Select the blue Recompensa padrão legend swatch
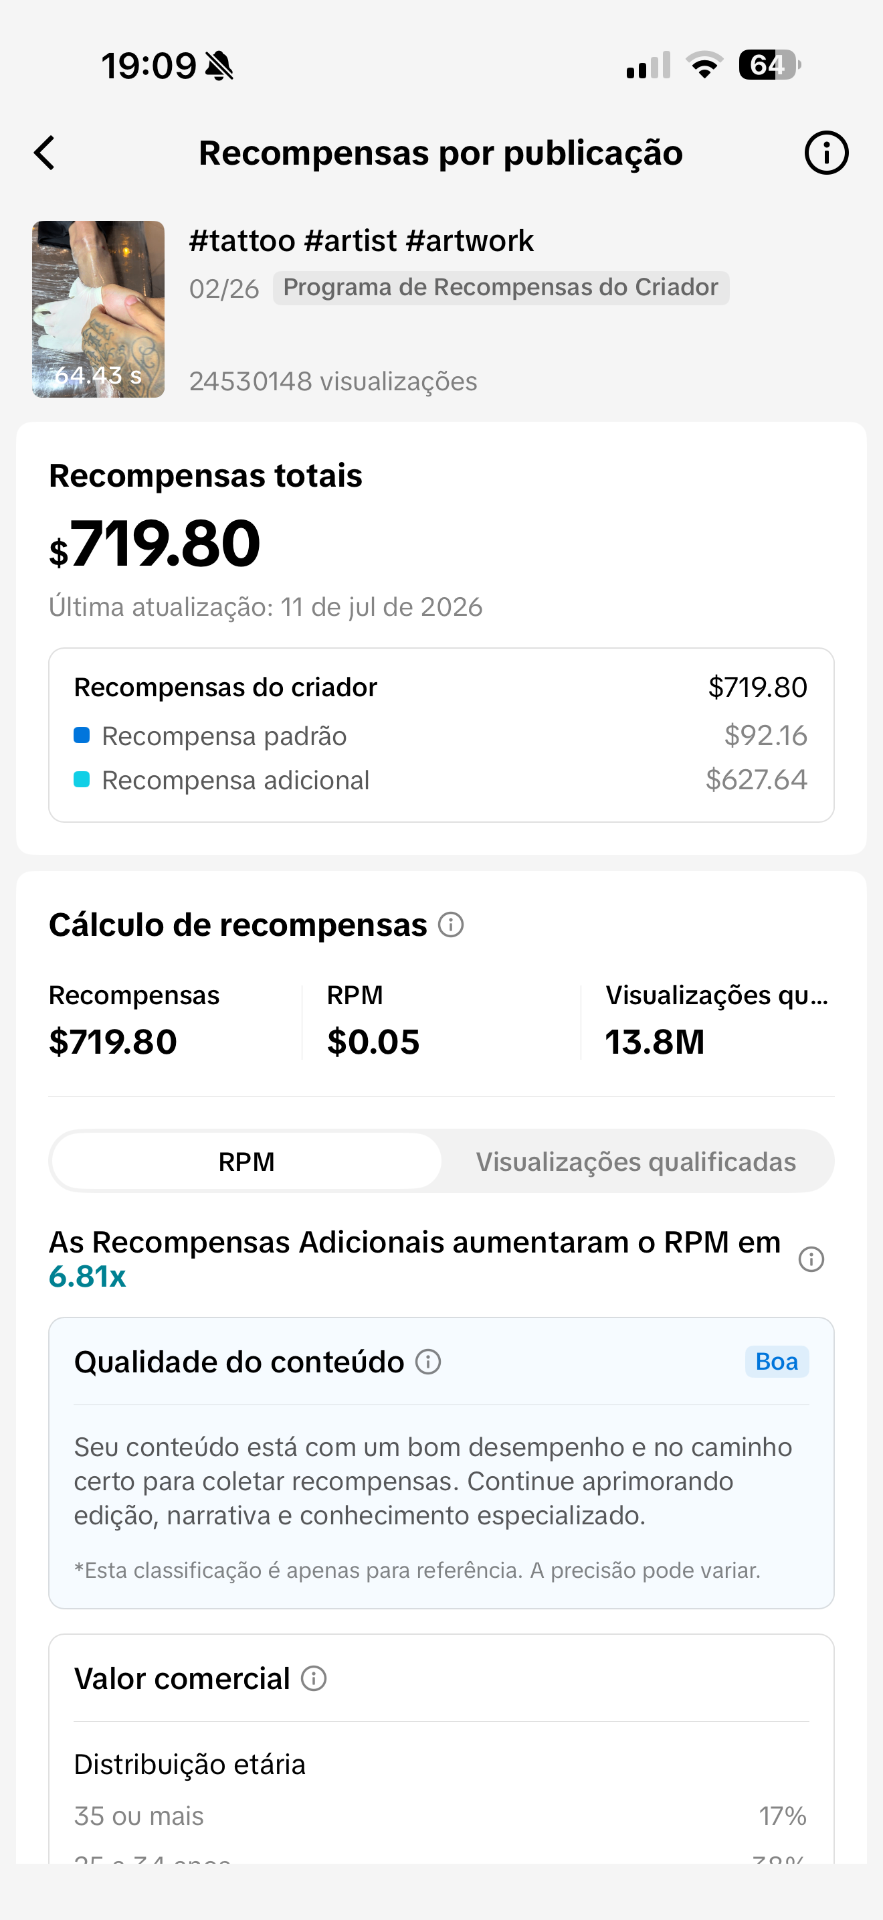The image size is (883, 1920). tap(82, 735)
